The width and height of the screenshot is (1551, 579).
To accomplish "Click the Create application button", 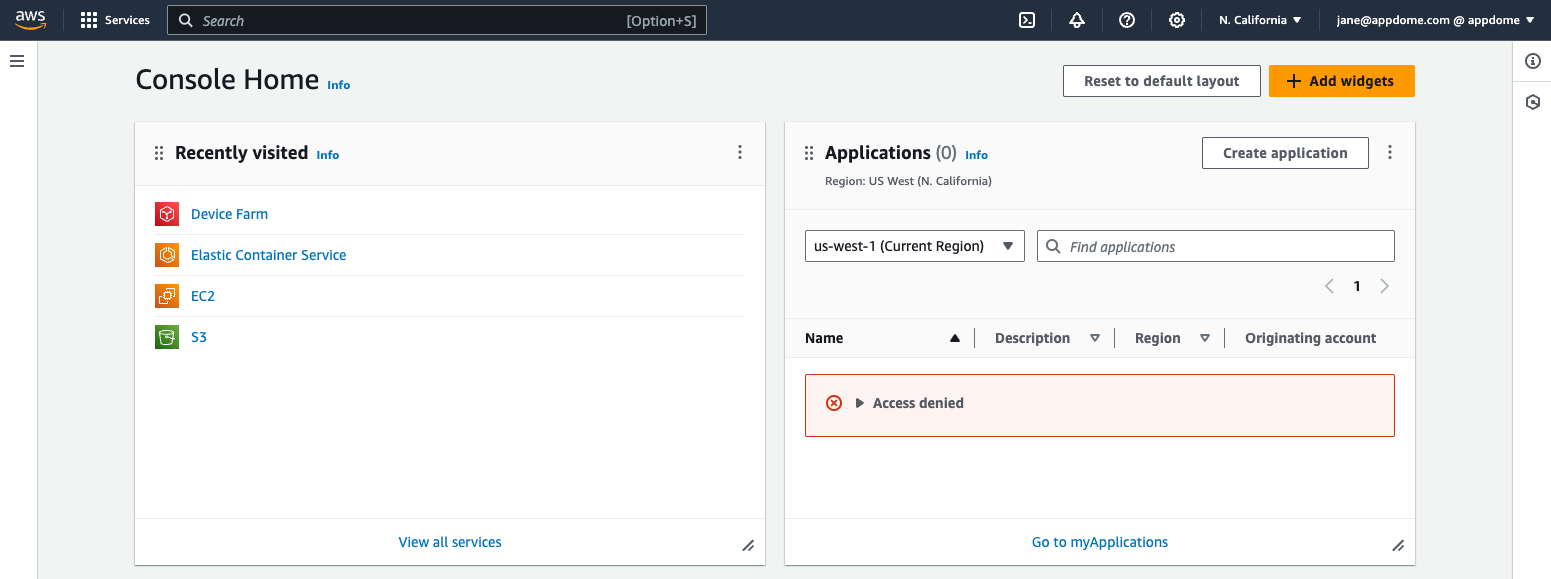I will (1285, 152).
